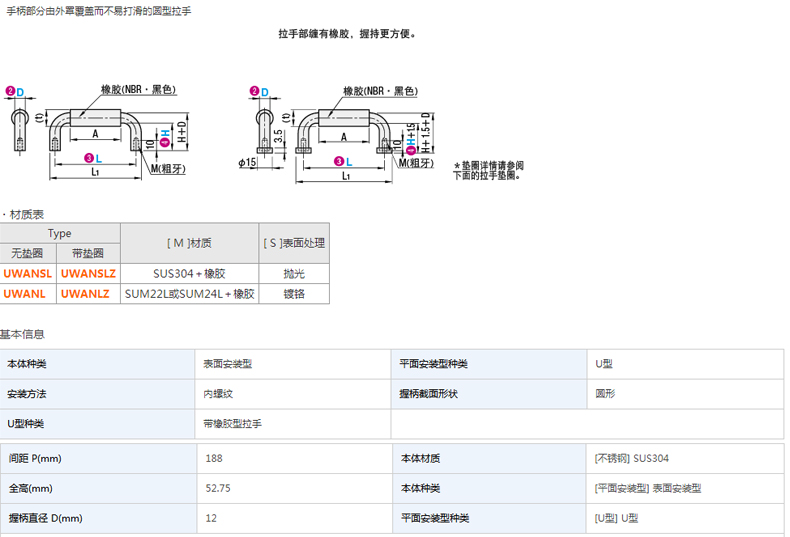Screen dimensions: 790x537
Task: Click the pink number 3 marker on left diagram
Action: click(x=88, y=159)
